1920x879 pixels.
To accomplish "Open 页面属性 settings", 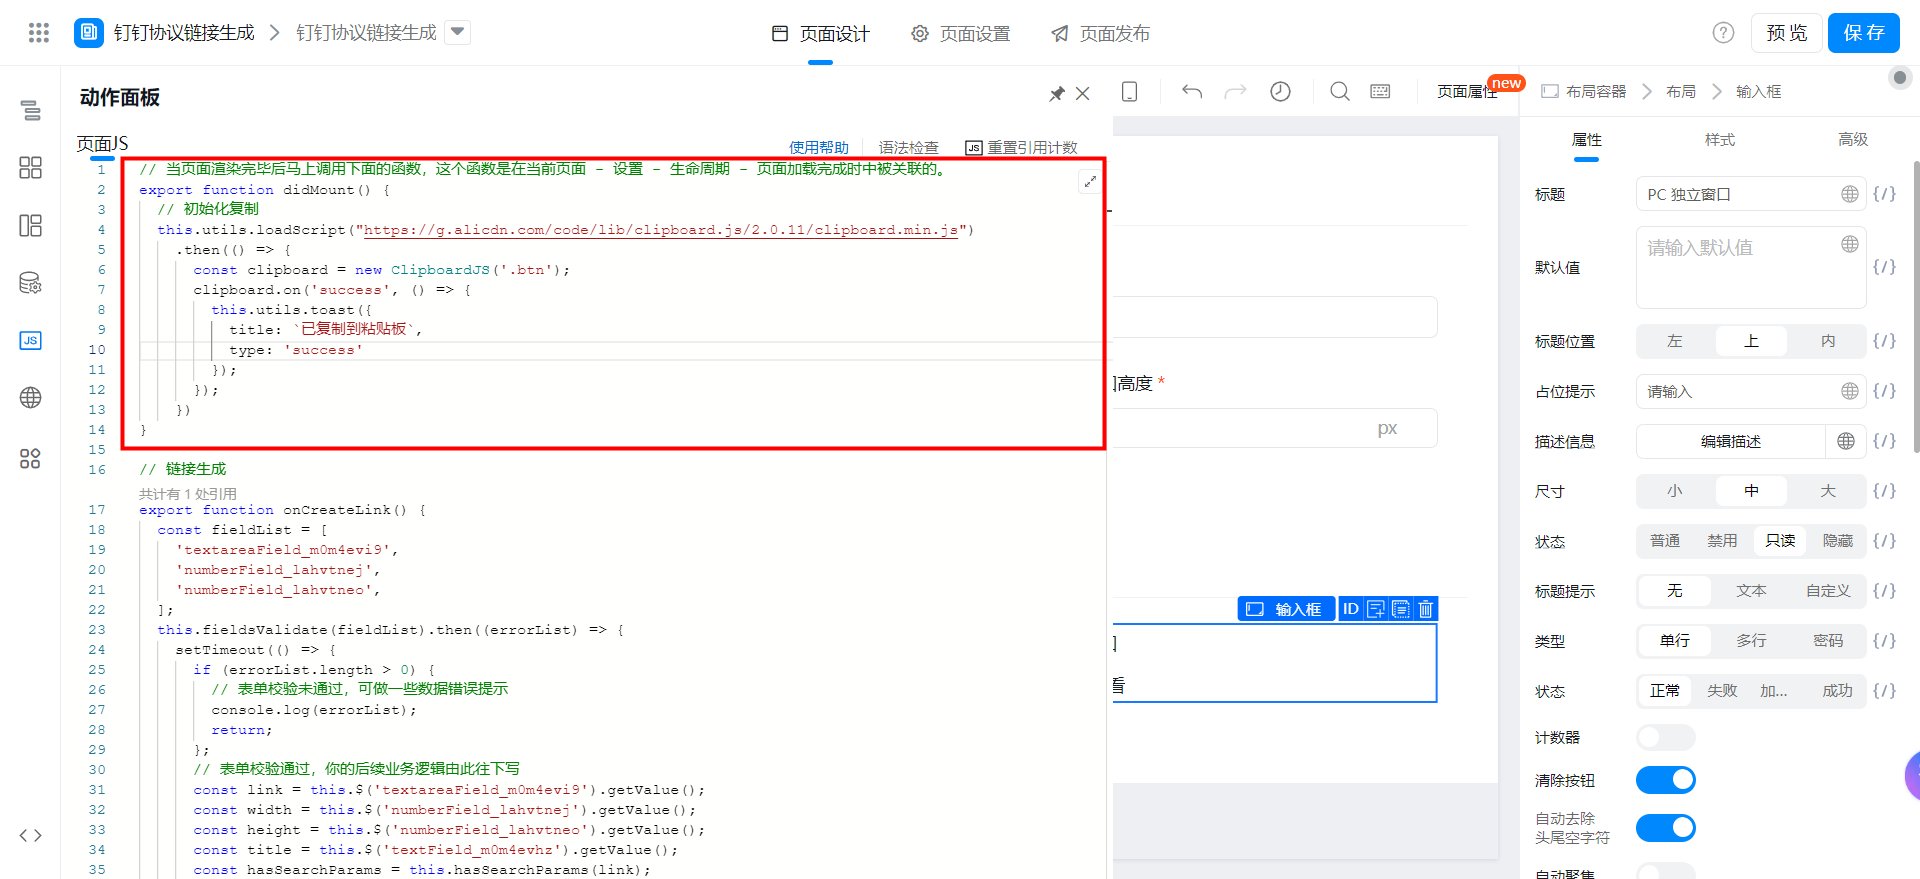I will [1467, 92].
